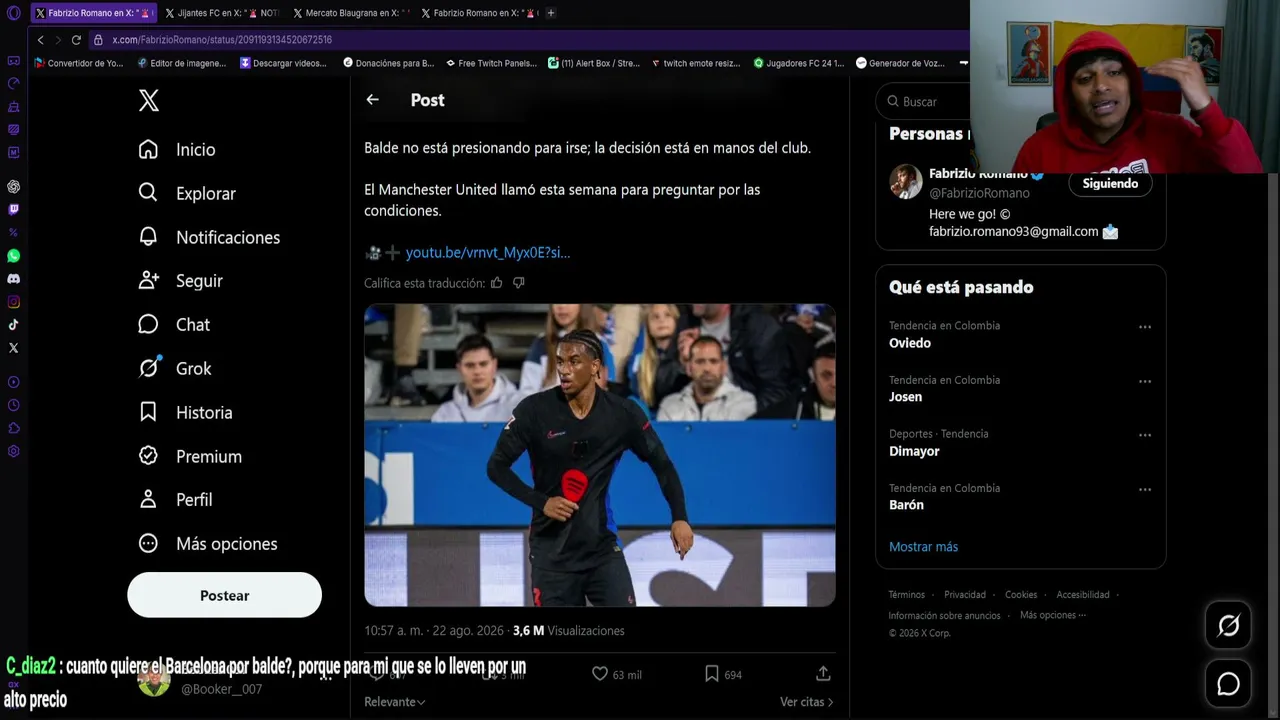Viewport: 1280px width, 720px height.
Task: Open options for the Oviedo trend
Action: (1145, 327)
